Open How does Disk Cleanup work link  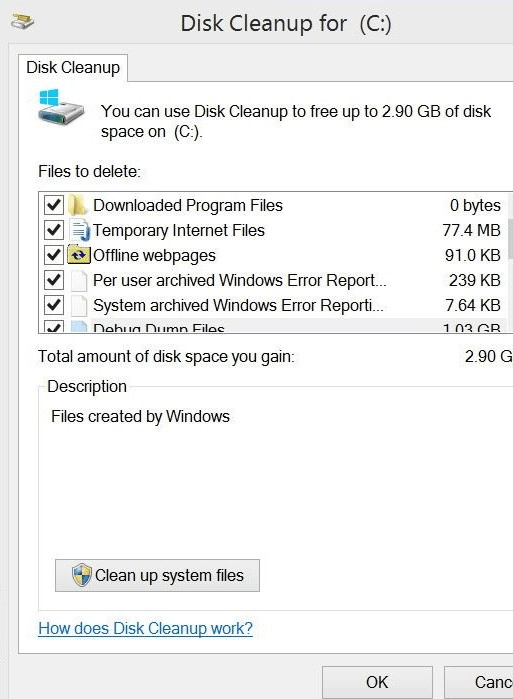click(x=145, y=629)
